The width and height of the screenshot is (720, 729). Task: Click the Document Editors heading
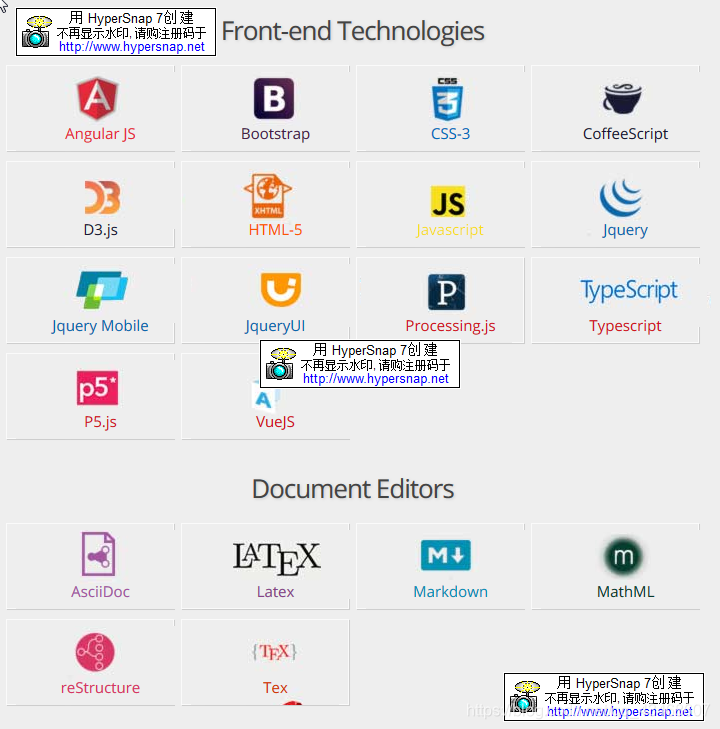[353, 489]
